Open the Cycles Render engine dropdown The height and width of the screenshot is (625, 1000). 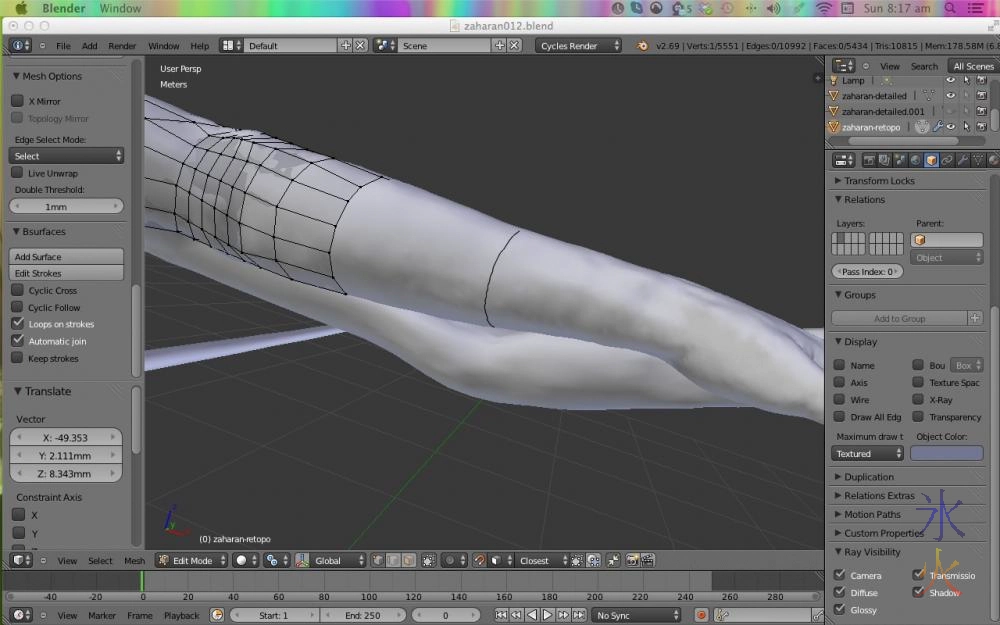pyautogui.click(x=579, y=46)
